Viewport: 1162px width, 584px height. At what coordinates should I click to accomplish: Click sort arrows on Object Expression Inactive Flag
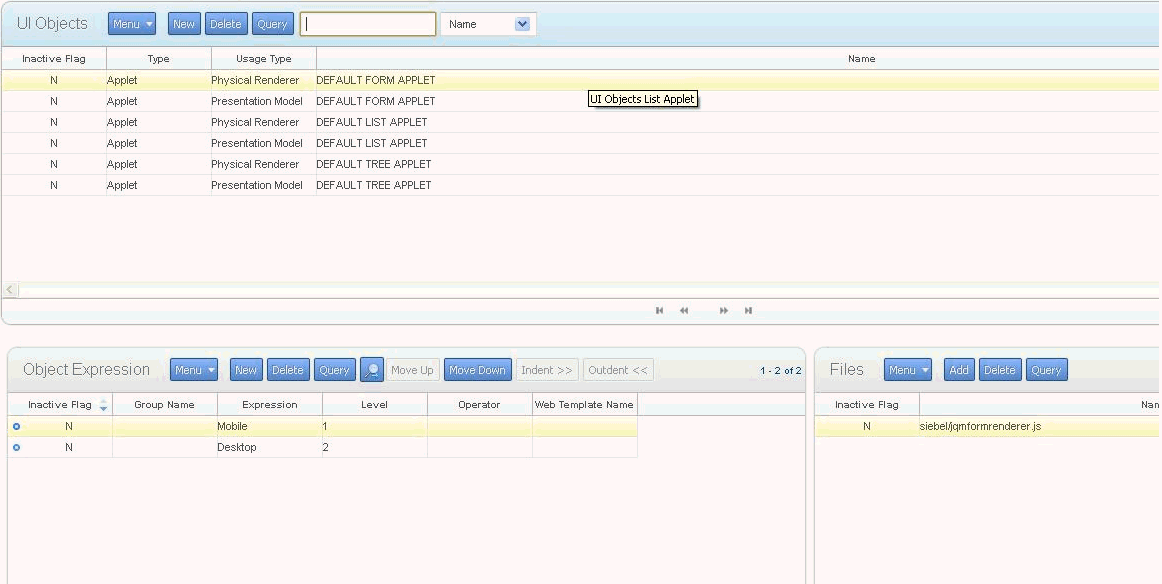click(103, 405)
